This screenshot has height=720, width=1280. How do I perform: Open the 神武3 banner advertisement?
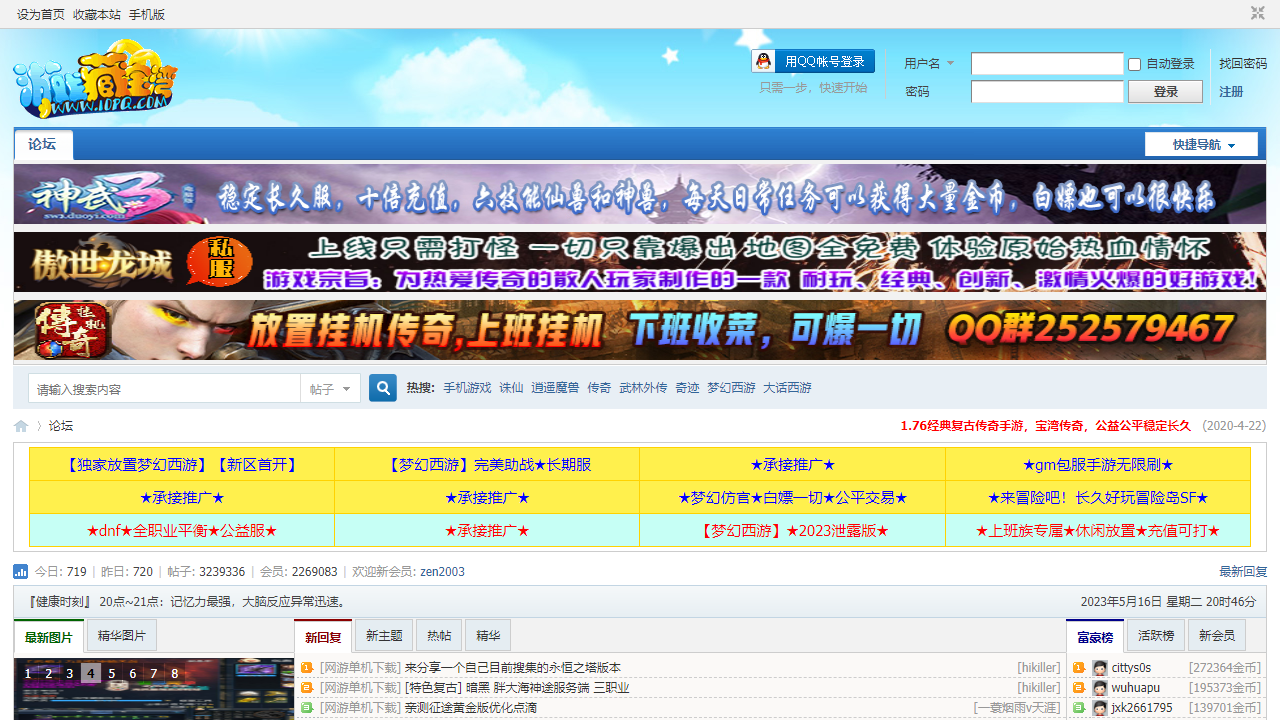pyautogui.click(x=640, y=194)
